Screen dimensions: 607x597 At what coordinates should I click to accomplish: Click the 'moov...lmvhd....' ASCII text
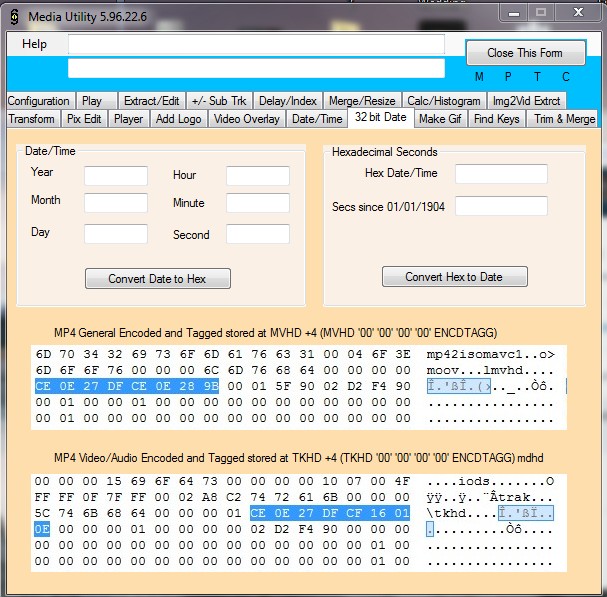click(x=490, y=371)
